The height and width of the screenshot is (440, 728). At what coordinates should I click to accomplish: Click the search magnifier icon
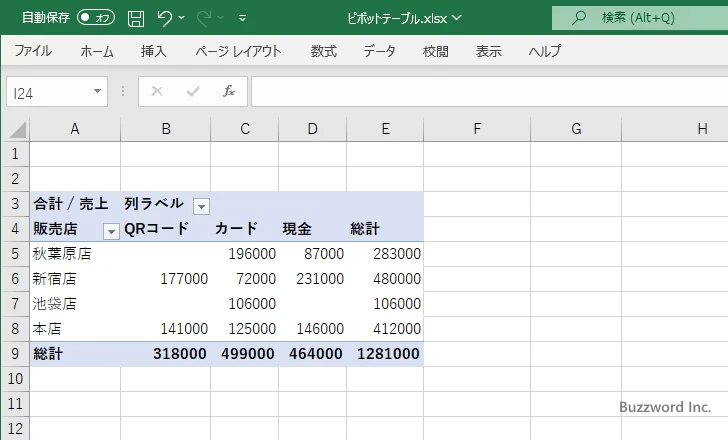pyautogui.click(x=578, y=18)
